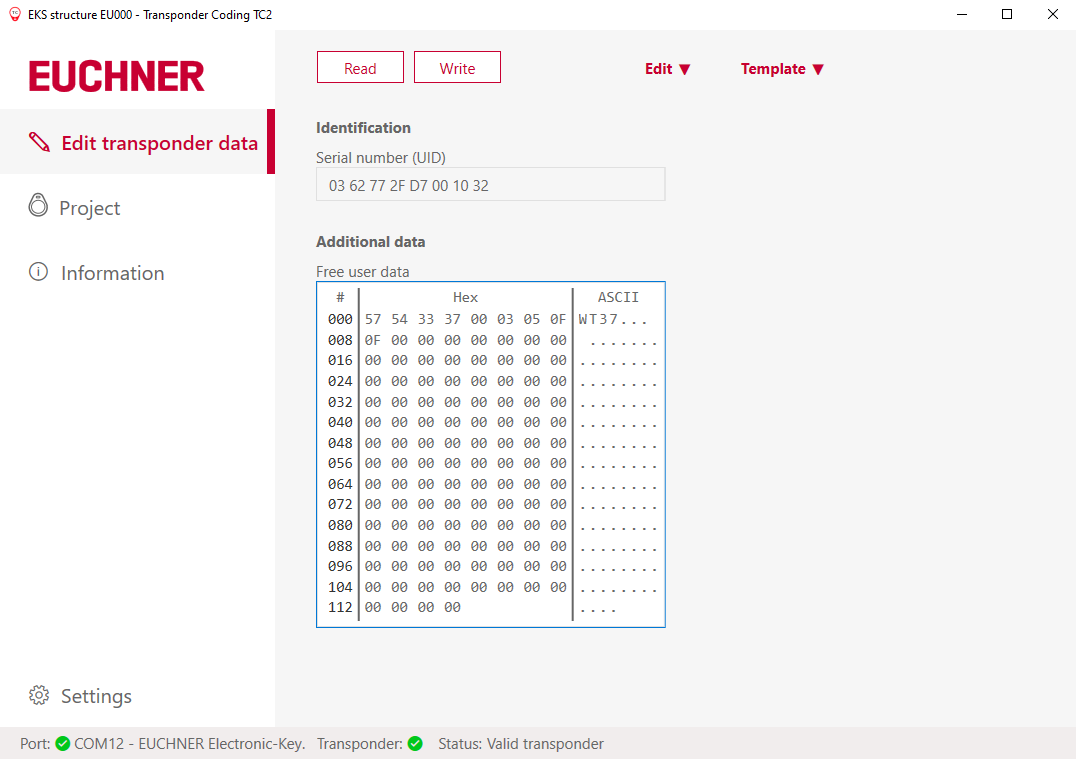This screenshot has width=1076, height=759.
Task: Click the ASCII text WT37 in row 000
Action: pyautogui.click(x=598, y=320)
